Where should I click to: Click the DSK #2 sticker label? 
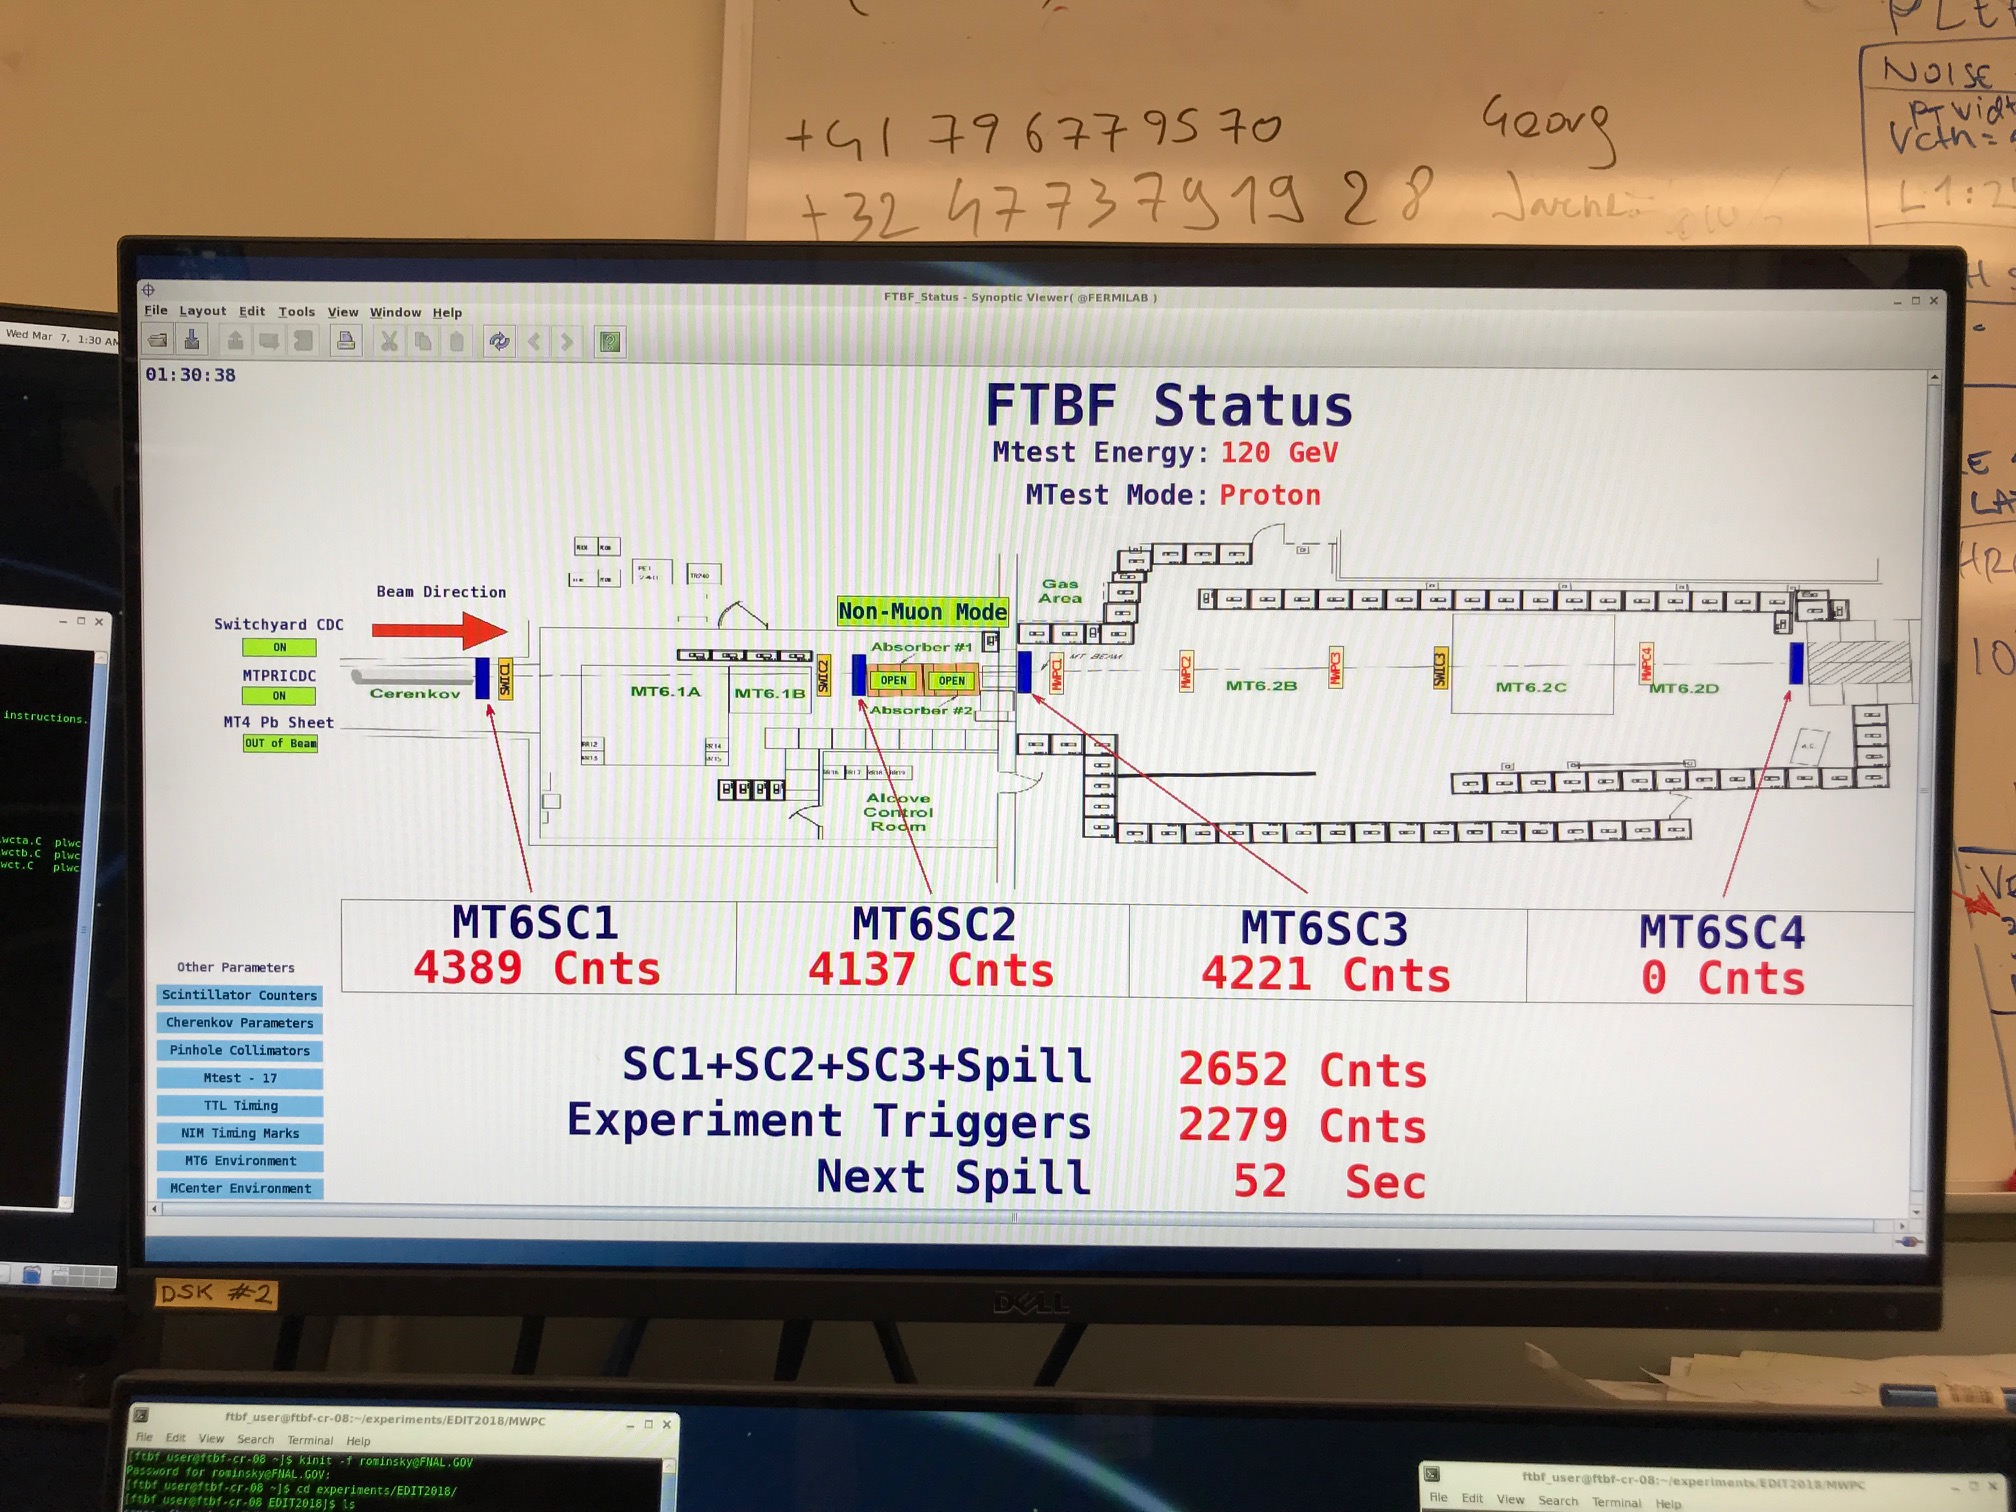(215, 1293)
